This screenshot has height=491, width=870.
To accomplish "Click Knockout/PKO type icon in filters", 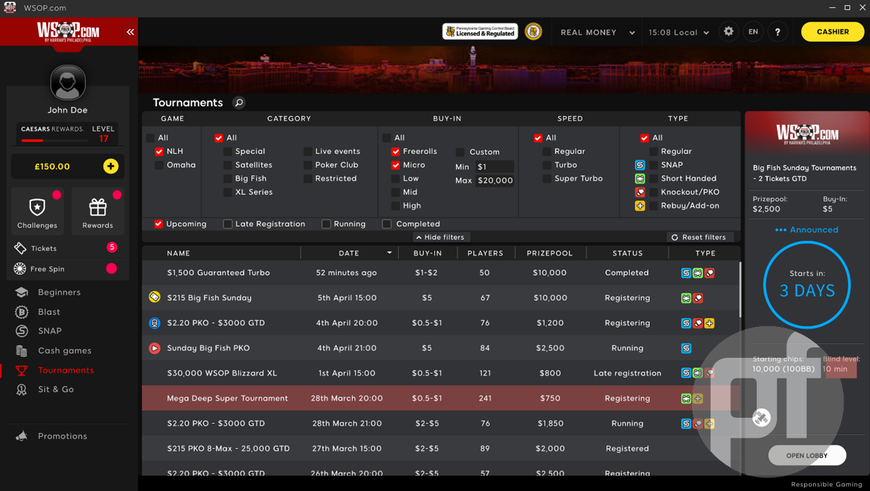I will point(640,192).
